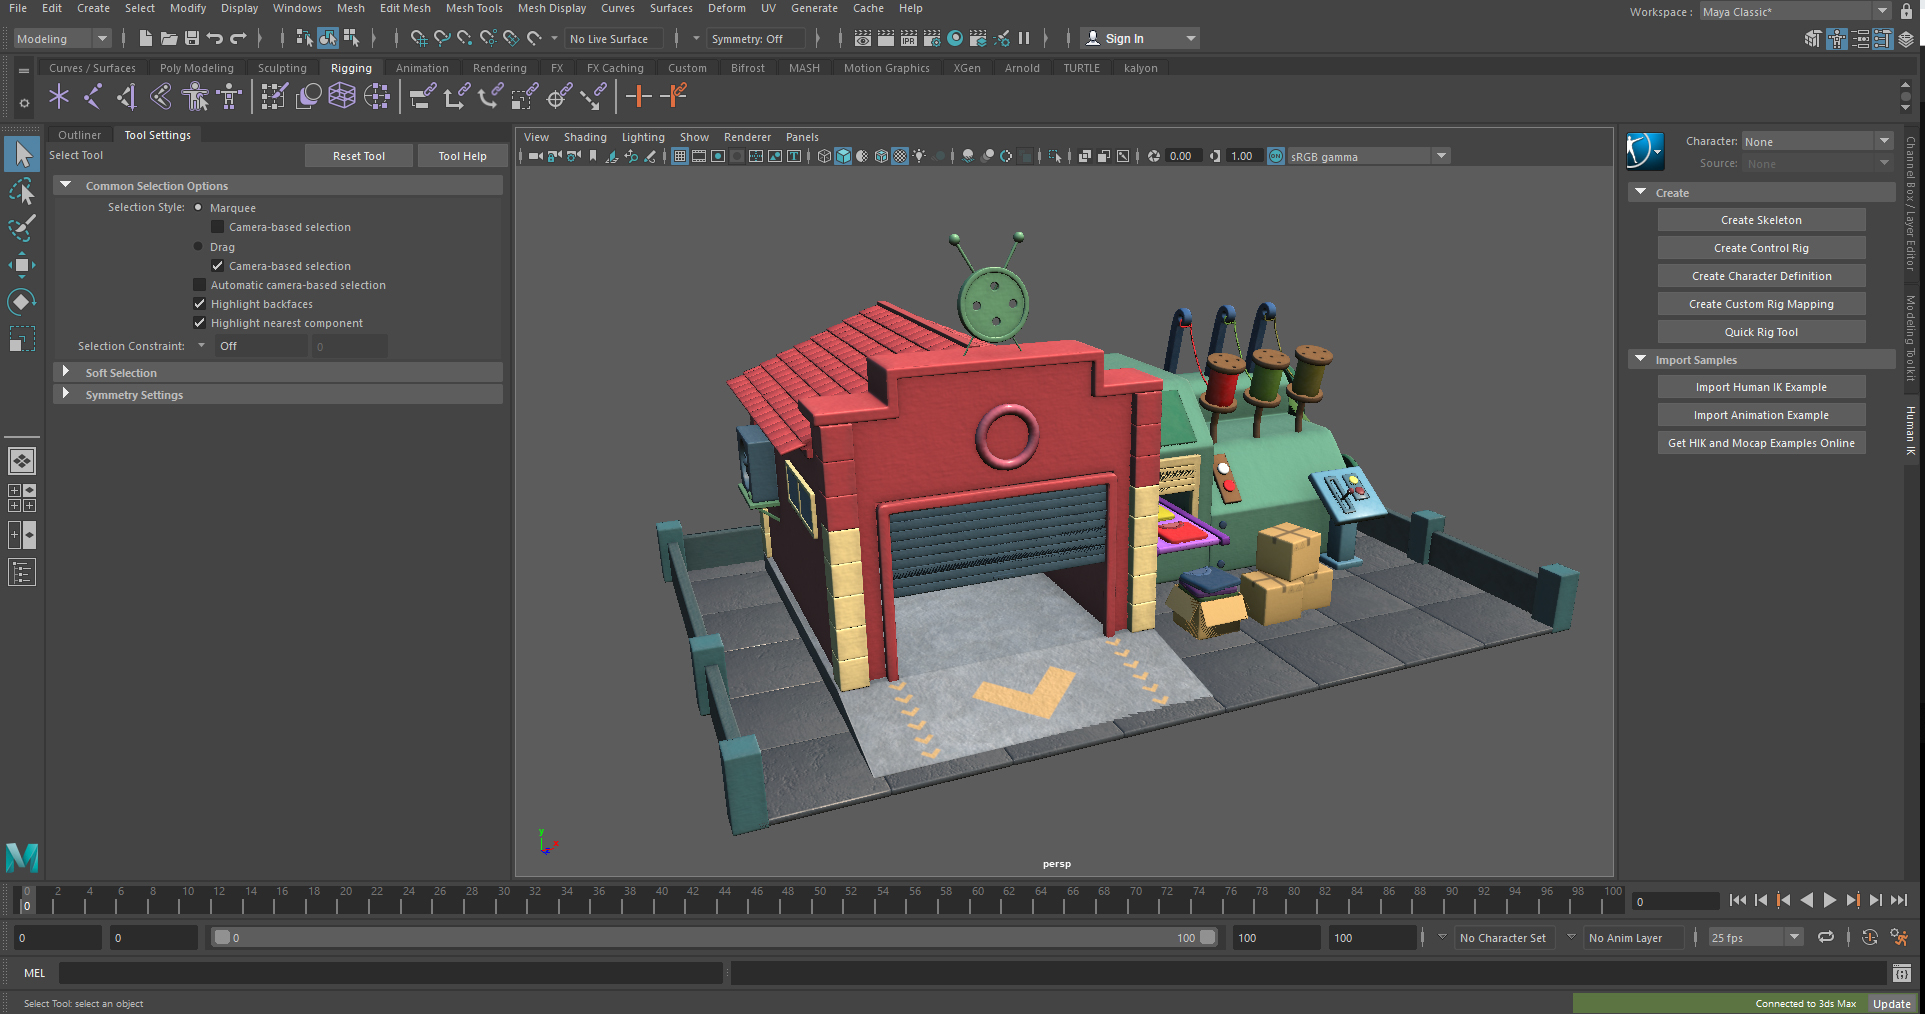The width and height of the screenshot is (1925, 1014).
Task: Activate Smooth Shade All viewport icon
Action: coord(843,156)
